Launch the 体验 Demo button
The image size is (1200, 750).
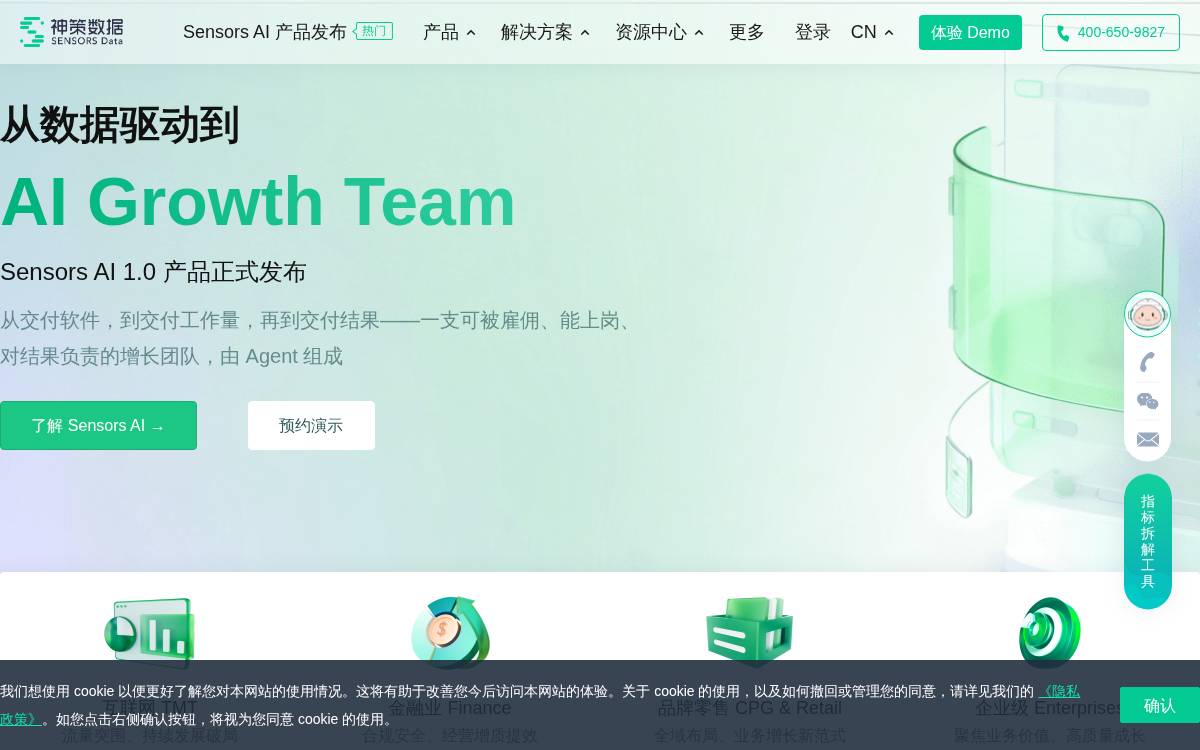click(970, 32)
